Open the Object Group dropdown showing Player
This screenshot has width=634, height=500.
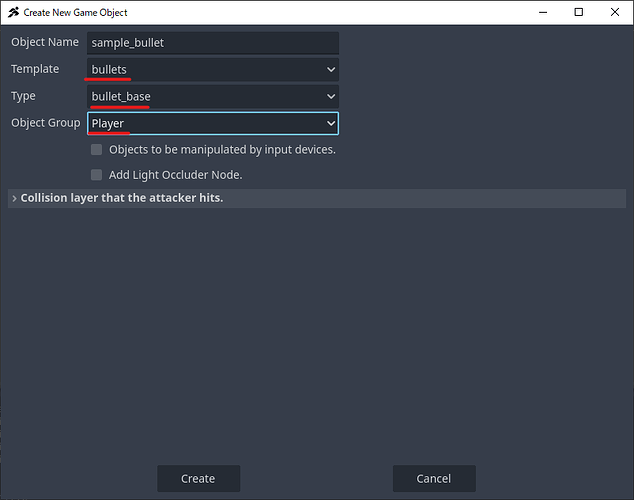pyautogui.click(x=212, y=123)
